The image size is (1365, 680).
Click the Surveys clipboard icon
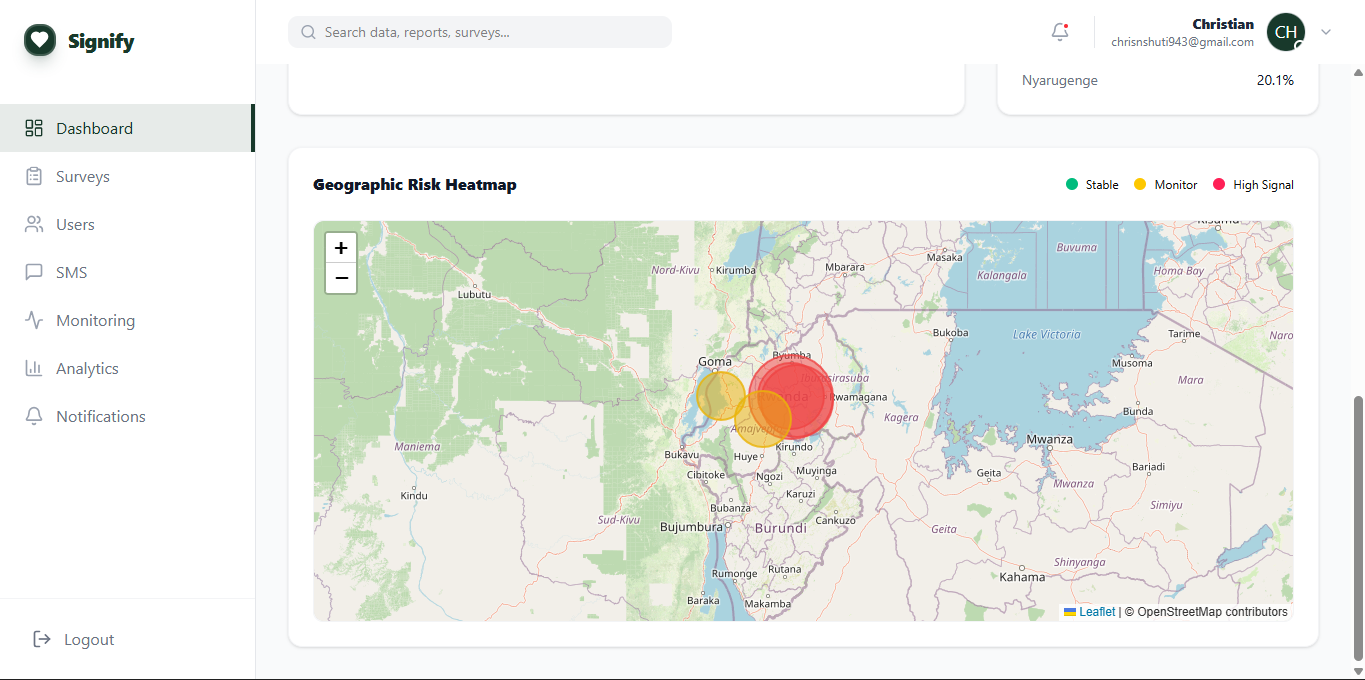[x=34, y=176]
